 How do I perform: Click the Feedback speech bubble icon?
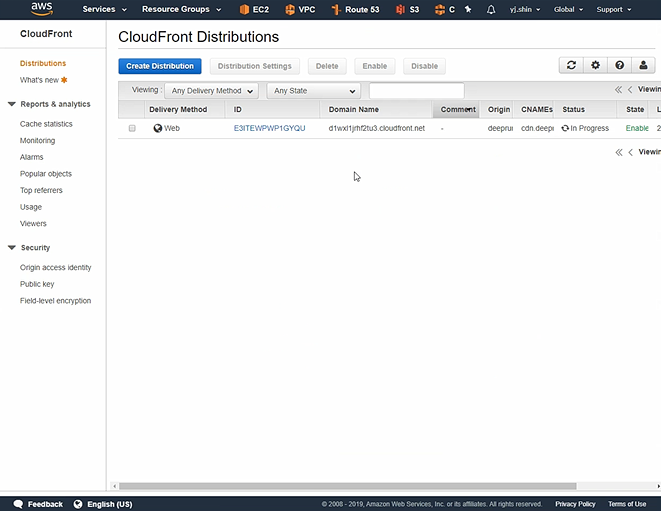pyautogui.click(x=18, y=504)
